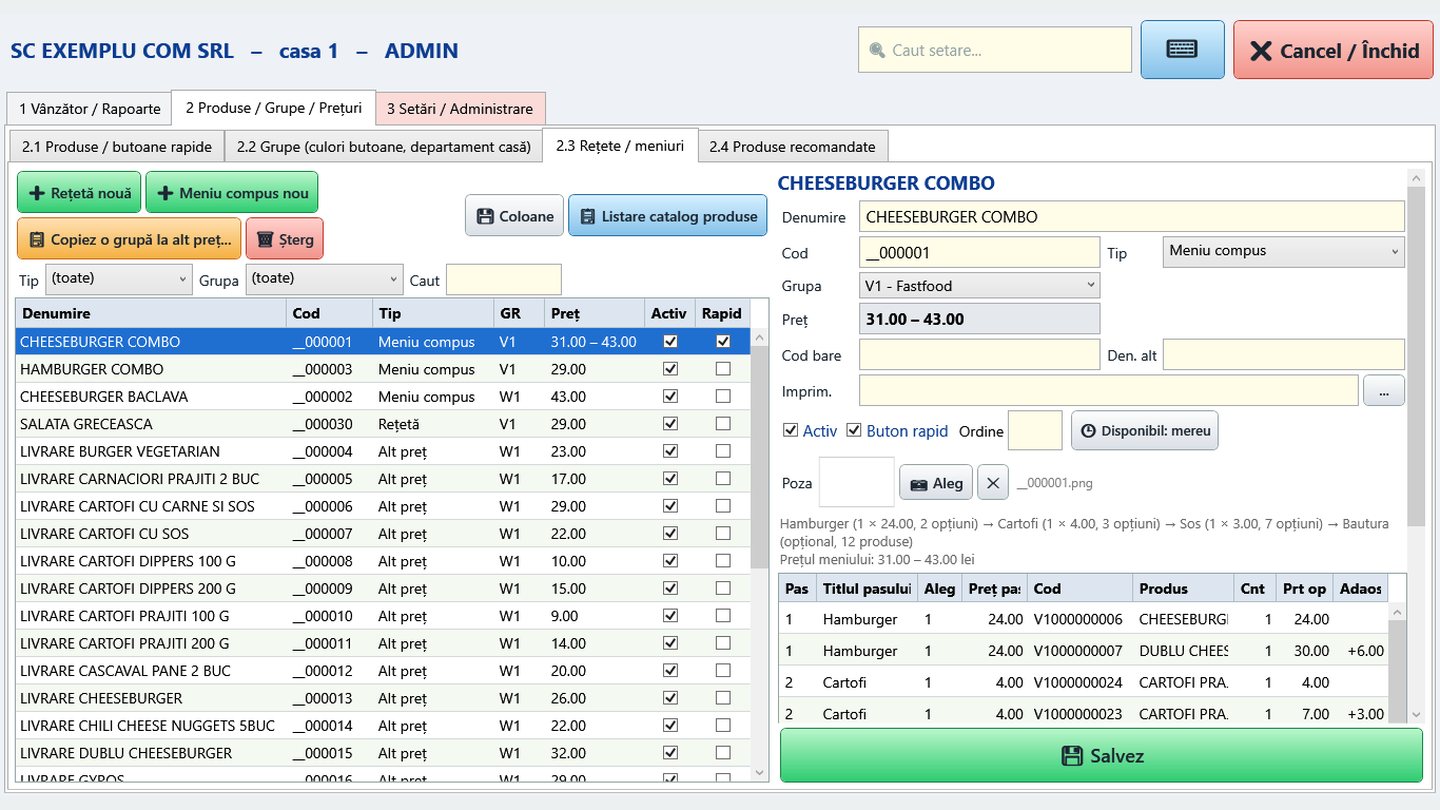Sort list by Denumire column header
This screenshot has height=810, width=1440.
coord(151,313)
